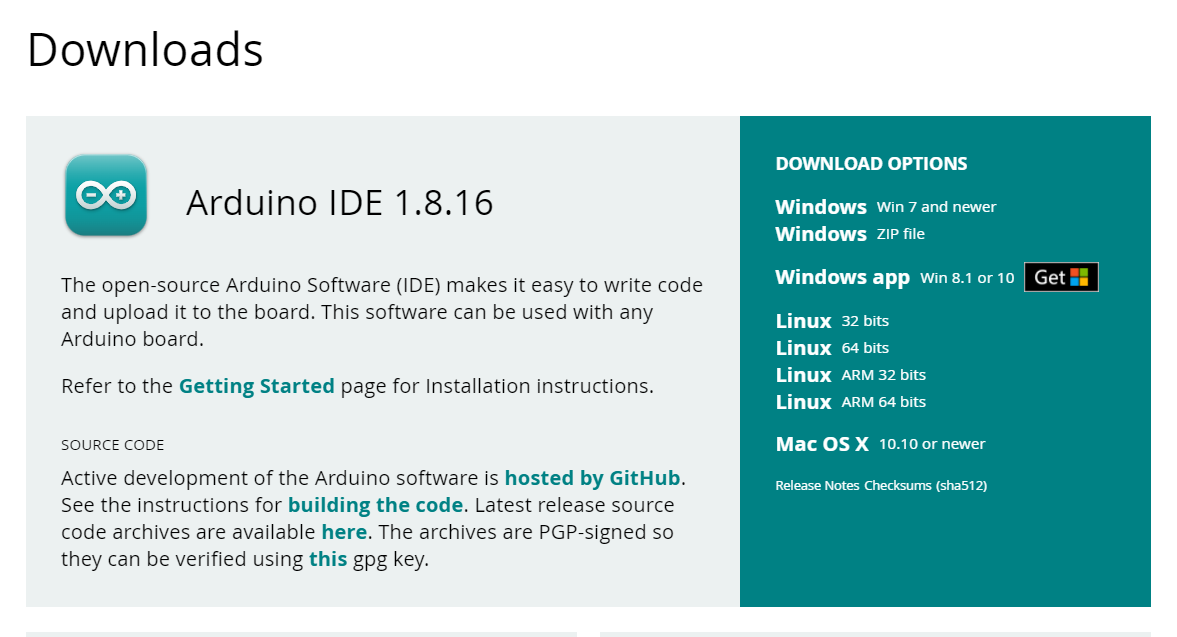Open Checksums (sha512) link

(x=926, y=485)
